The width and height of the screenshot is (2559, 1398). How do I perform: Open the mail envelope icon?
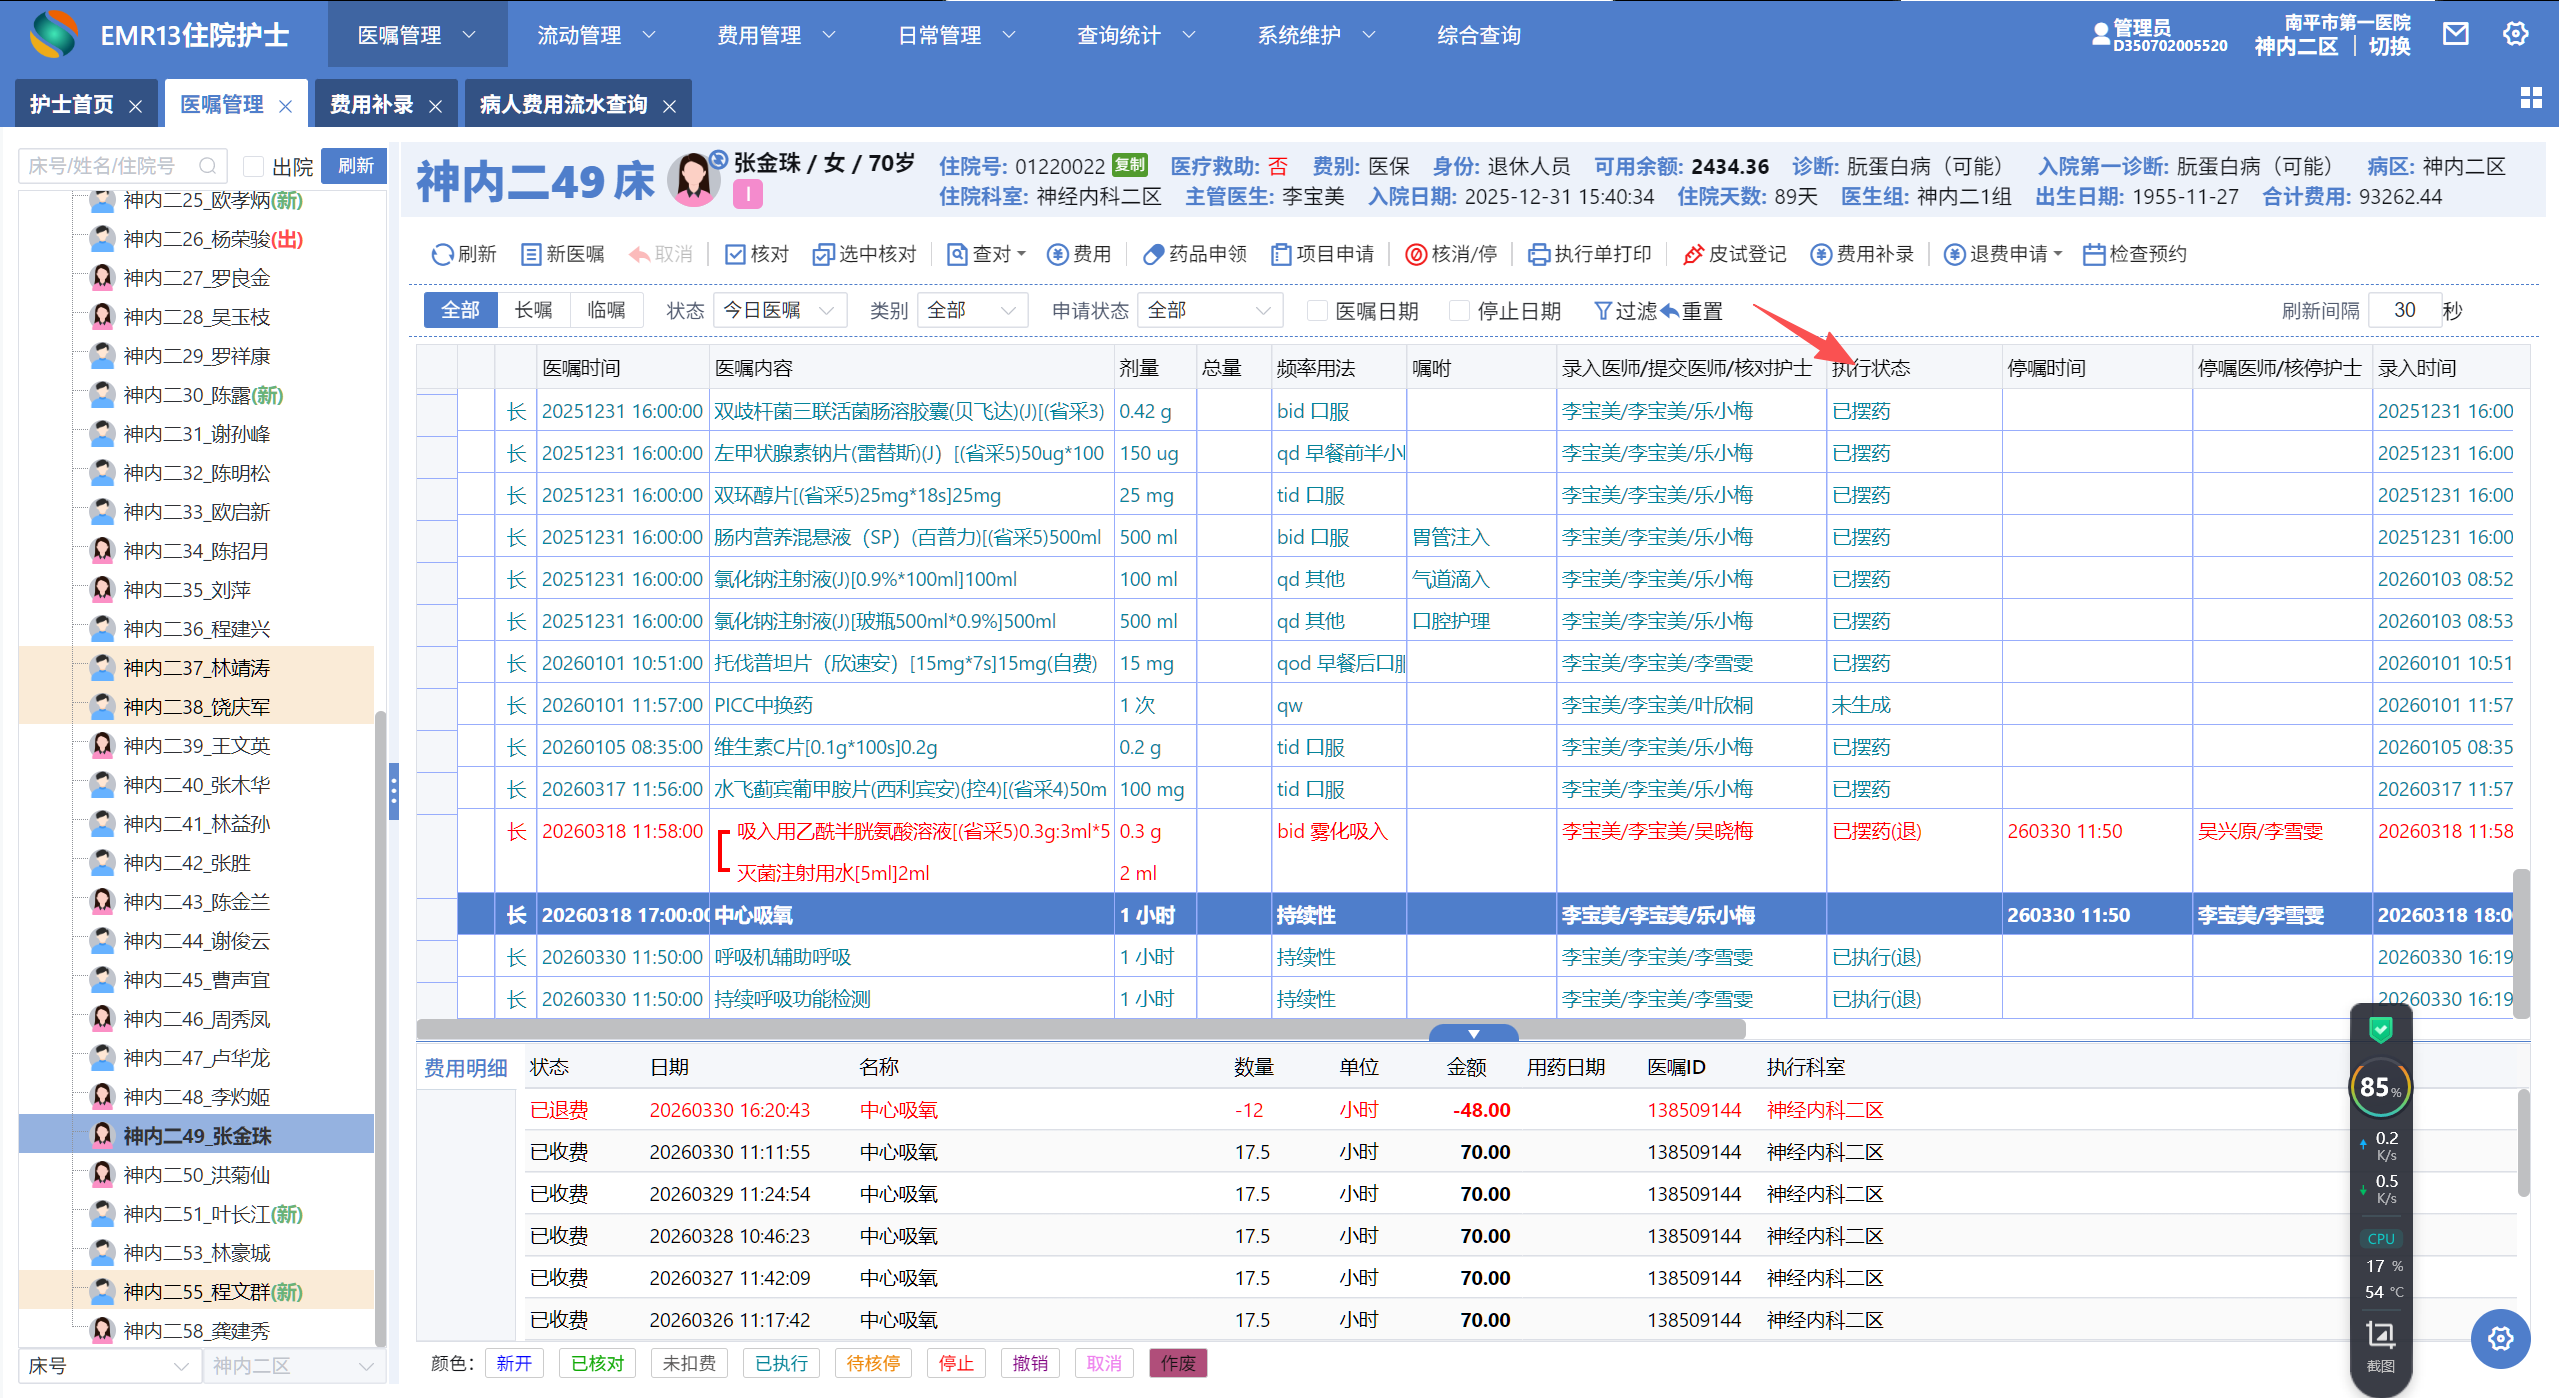coord(2455,34)
